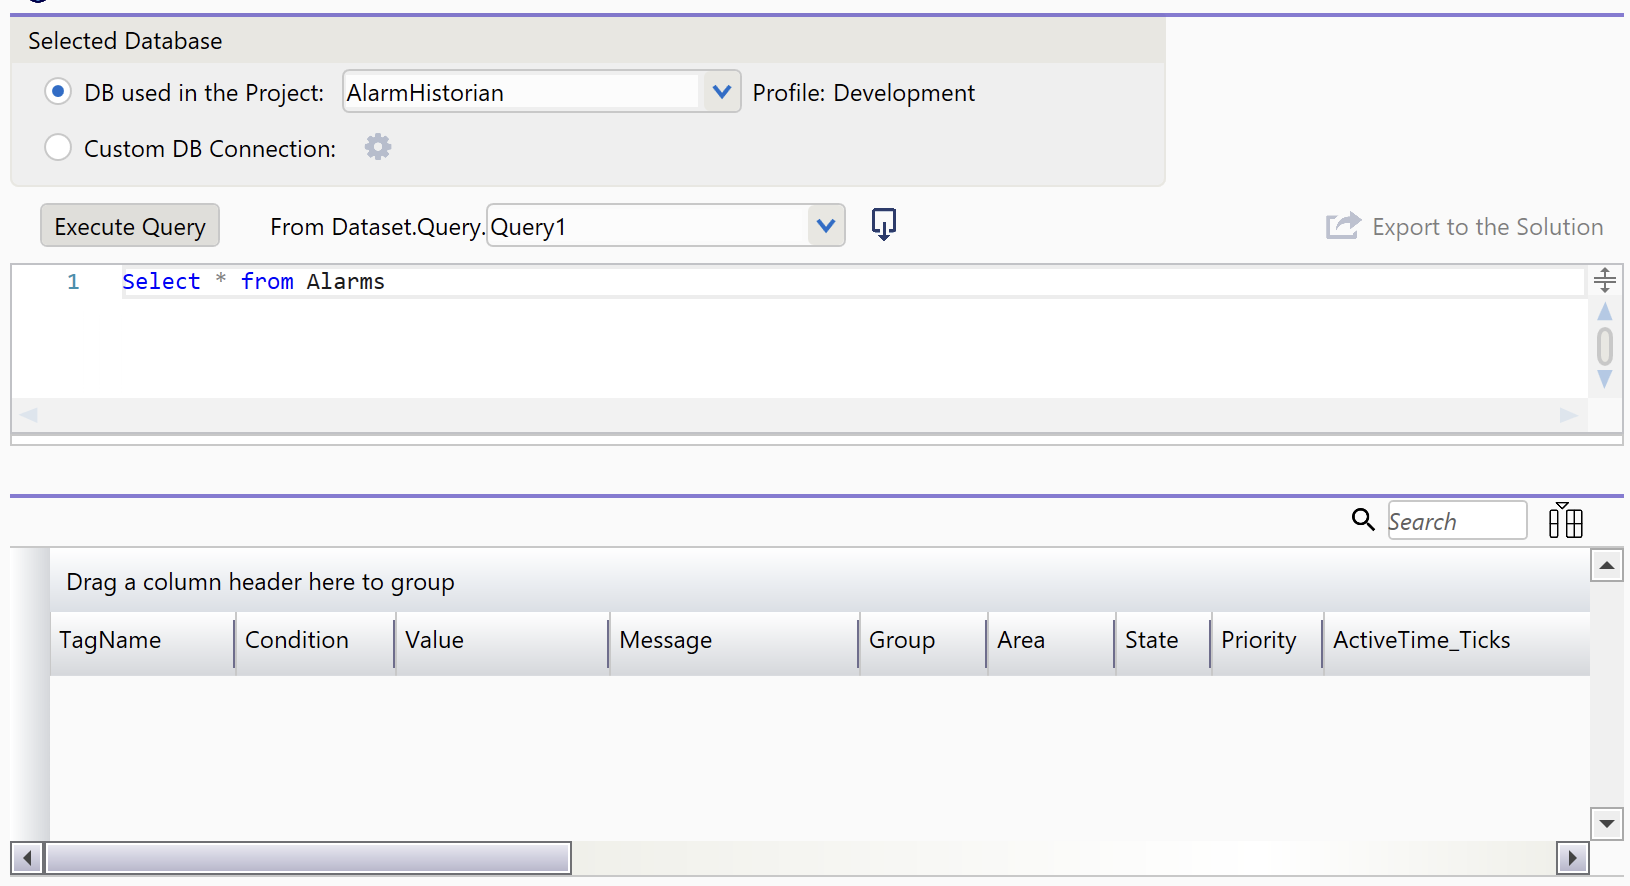Click the Custom DB Connection gear icon

coord(377,148)
